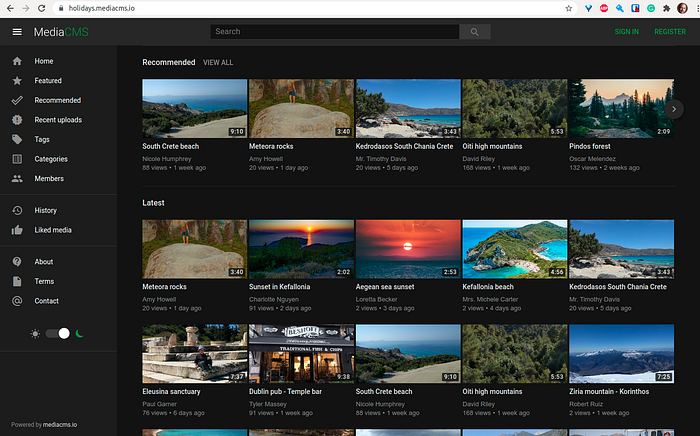Go back with browser back arrow
The image size is (700, 436).
(10, 8)
